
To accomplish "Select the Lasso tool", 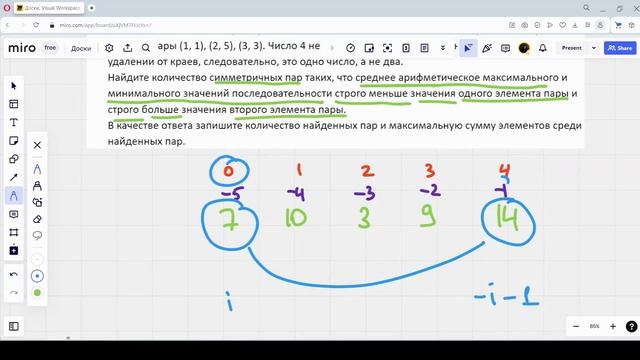I will click(x=37, y=236).
